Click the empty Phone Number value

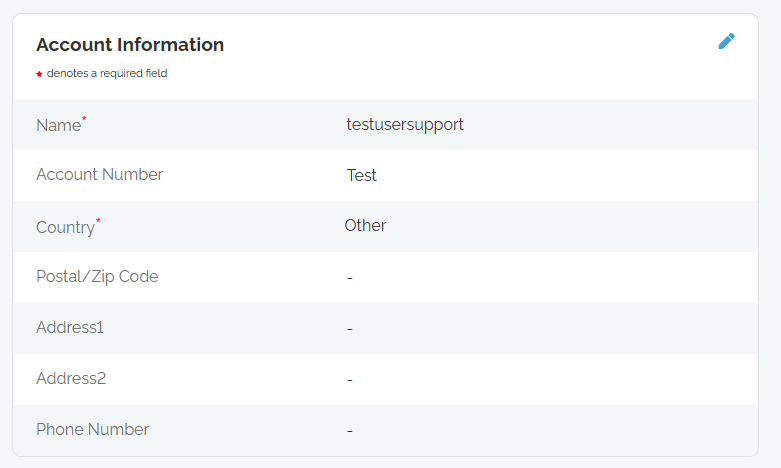pyautogui.click(x=350, y=431)
